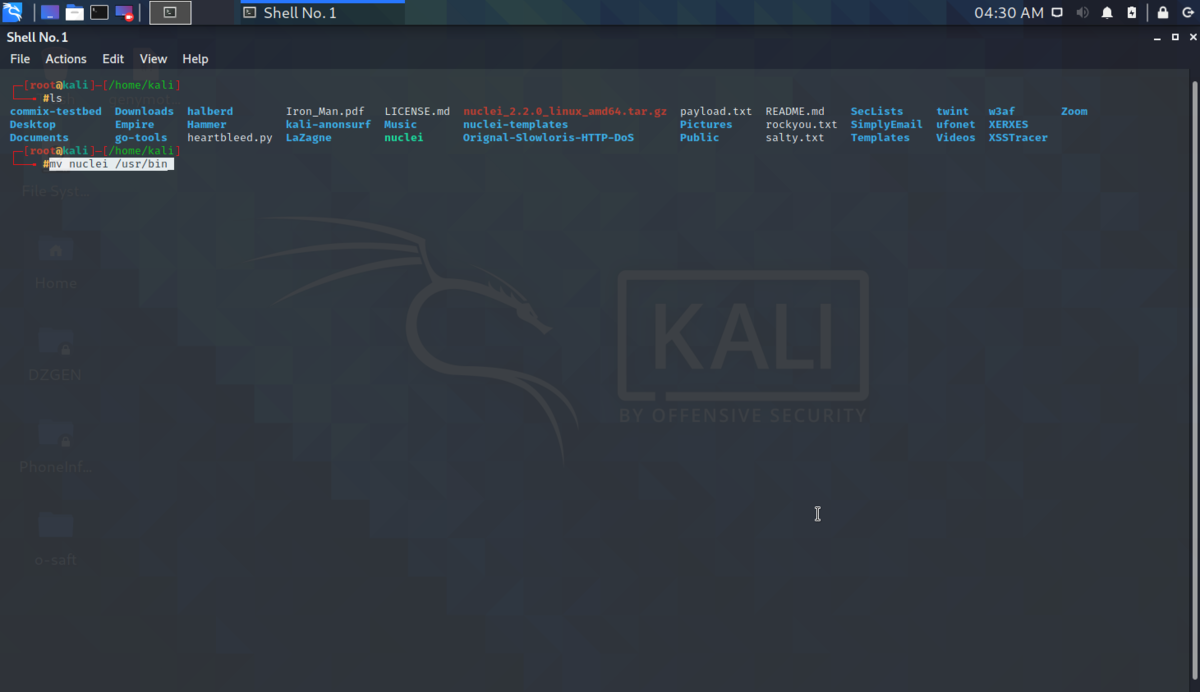Click the Home desktop icon behind terminal
Viewport: 1200px width, 692px height.
point(56,263)
